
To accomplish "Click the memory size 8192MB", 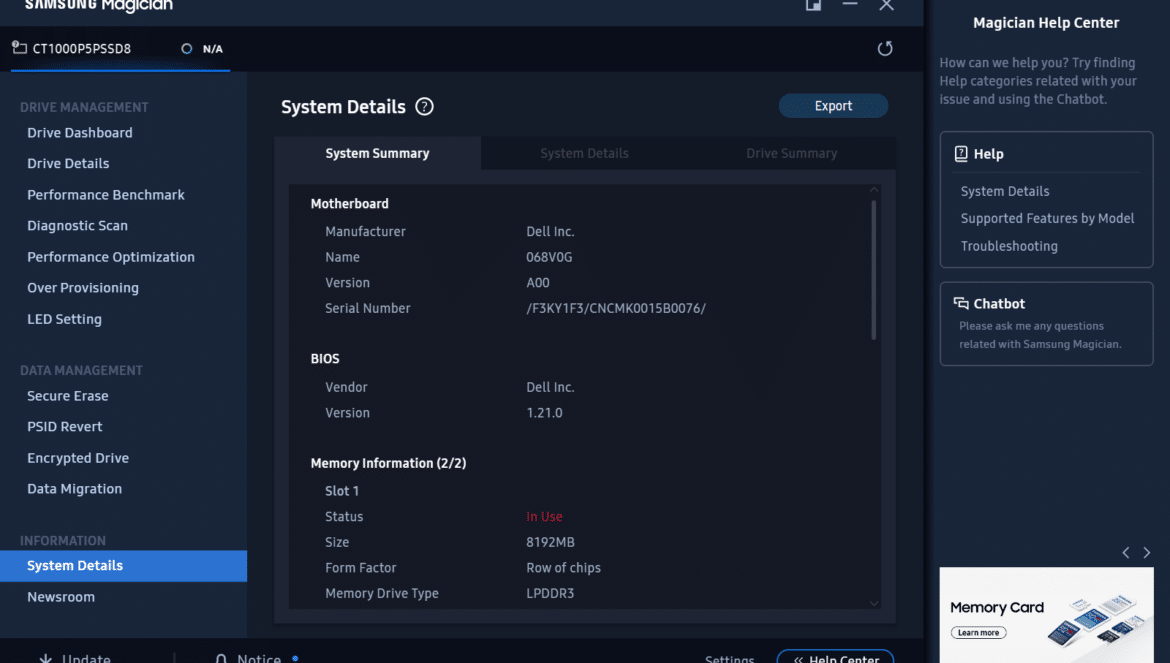I will [x=550, y=542].
